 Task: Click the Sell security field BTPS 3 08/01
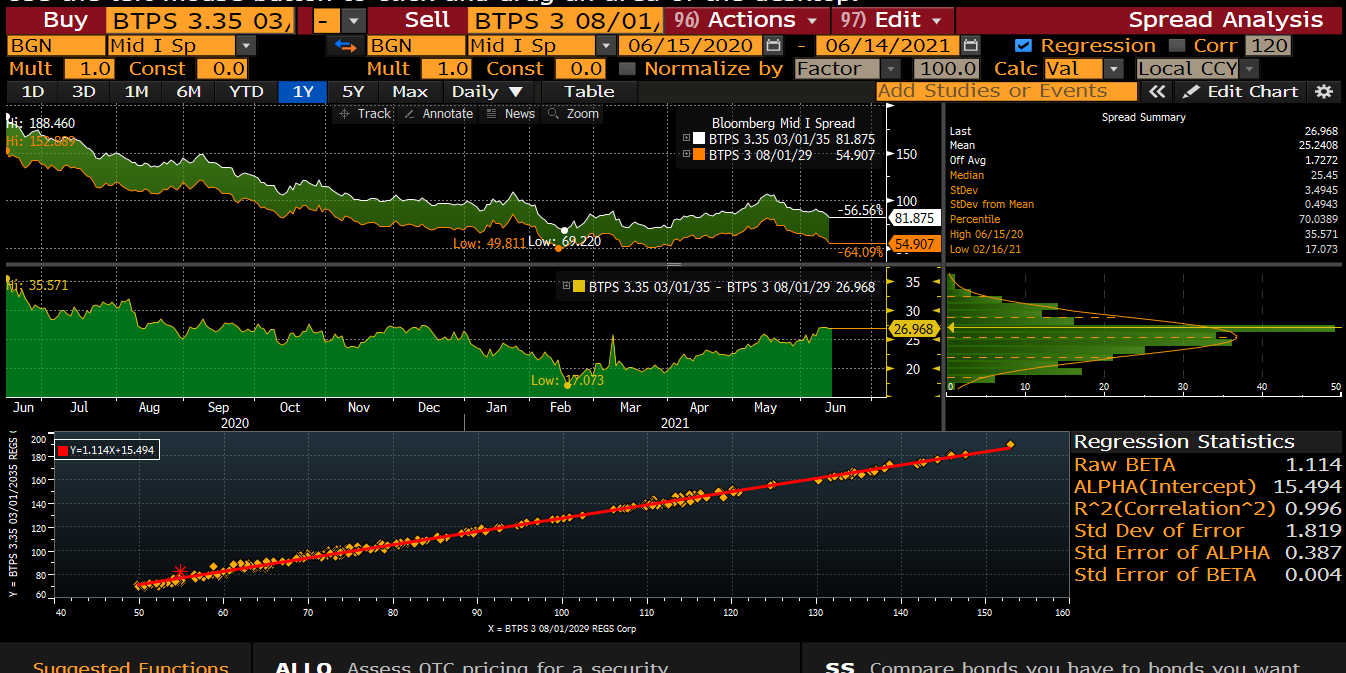point(565,20)
